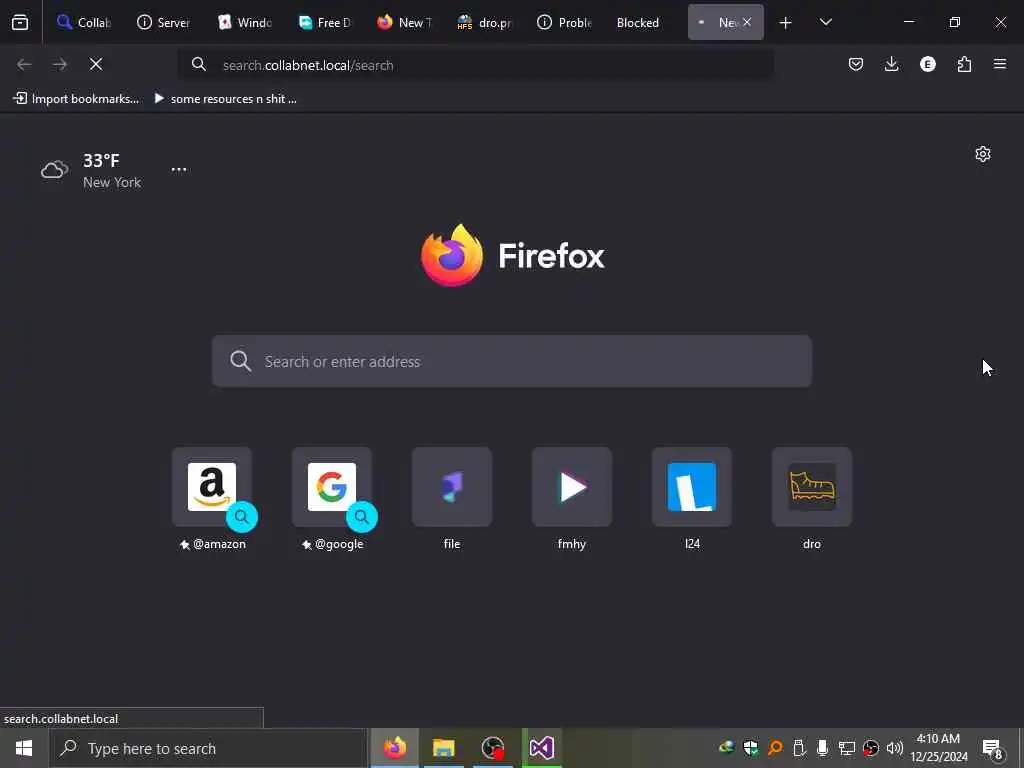
Task: Click Firefox icon in taskbar
Action: pyautogui.click(x=394, y=748)
